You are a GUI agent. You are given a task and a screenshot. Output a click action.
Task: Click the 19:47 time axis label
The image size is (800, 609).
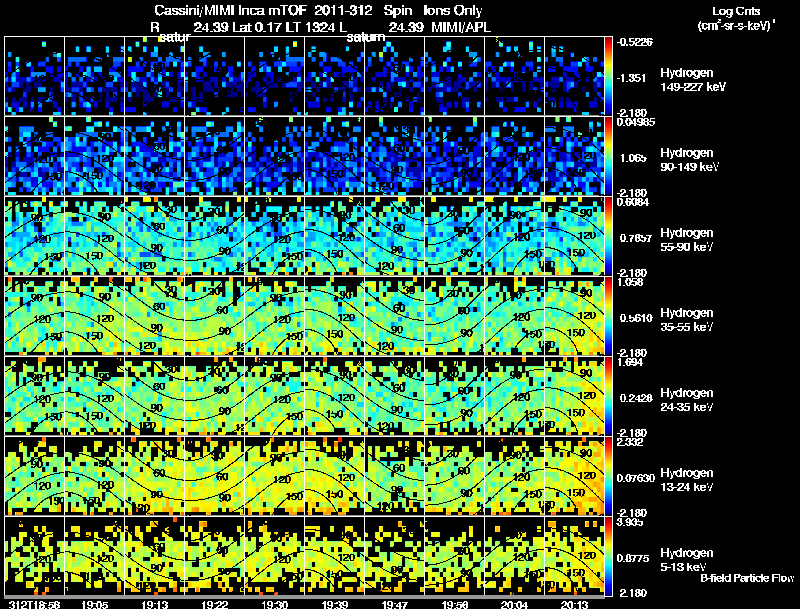click(x=394, y=604)
